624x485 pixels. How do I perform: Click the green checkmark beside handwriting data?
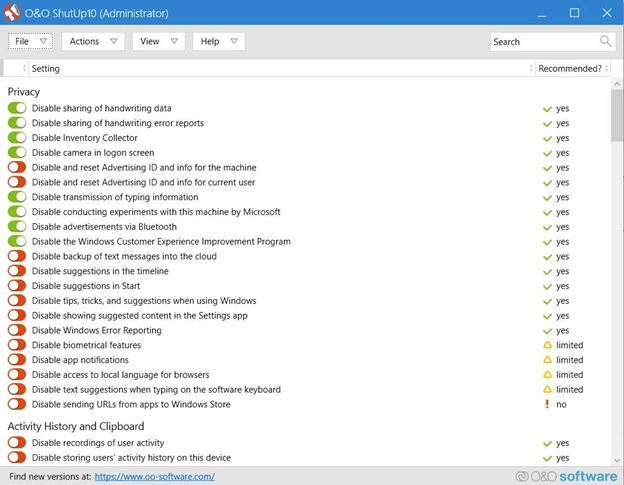tap(547, 109)
